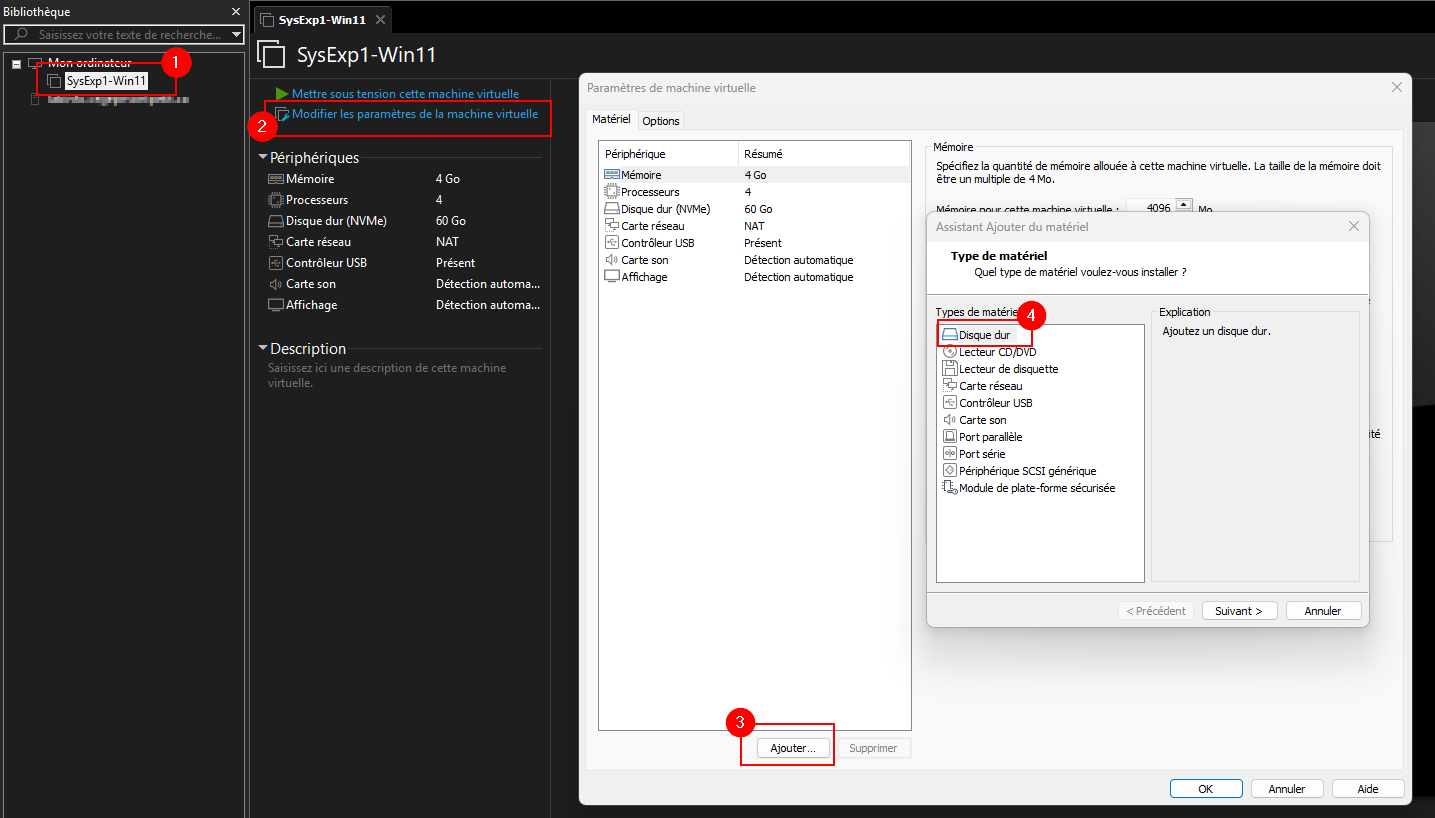Click the Carte réseau icon in the main Périphériques panel
This screenshot has width=1435, height=818.
click(276, 242)
